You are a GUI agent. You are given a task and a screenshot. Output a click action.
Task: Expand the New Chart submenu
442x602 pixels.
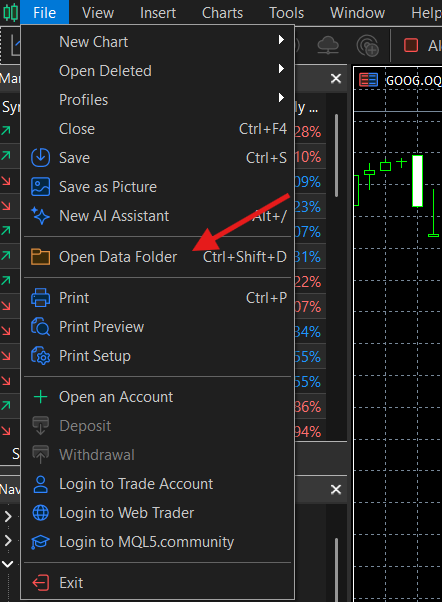(x=157, y=42)
